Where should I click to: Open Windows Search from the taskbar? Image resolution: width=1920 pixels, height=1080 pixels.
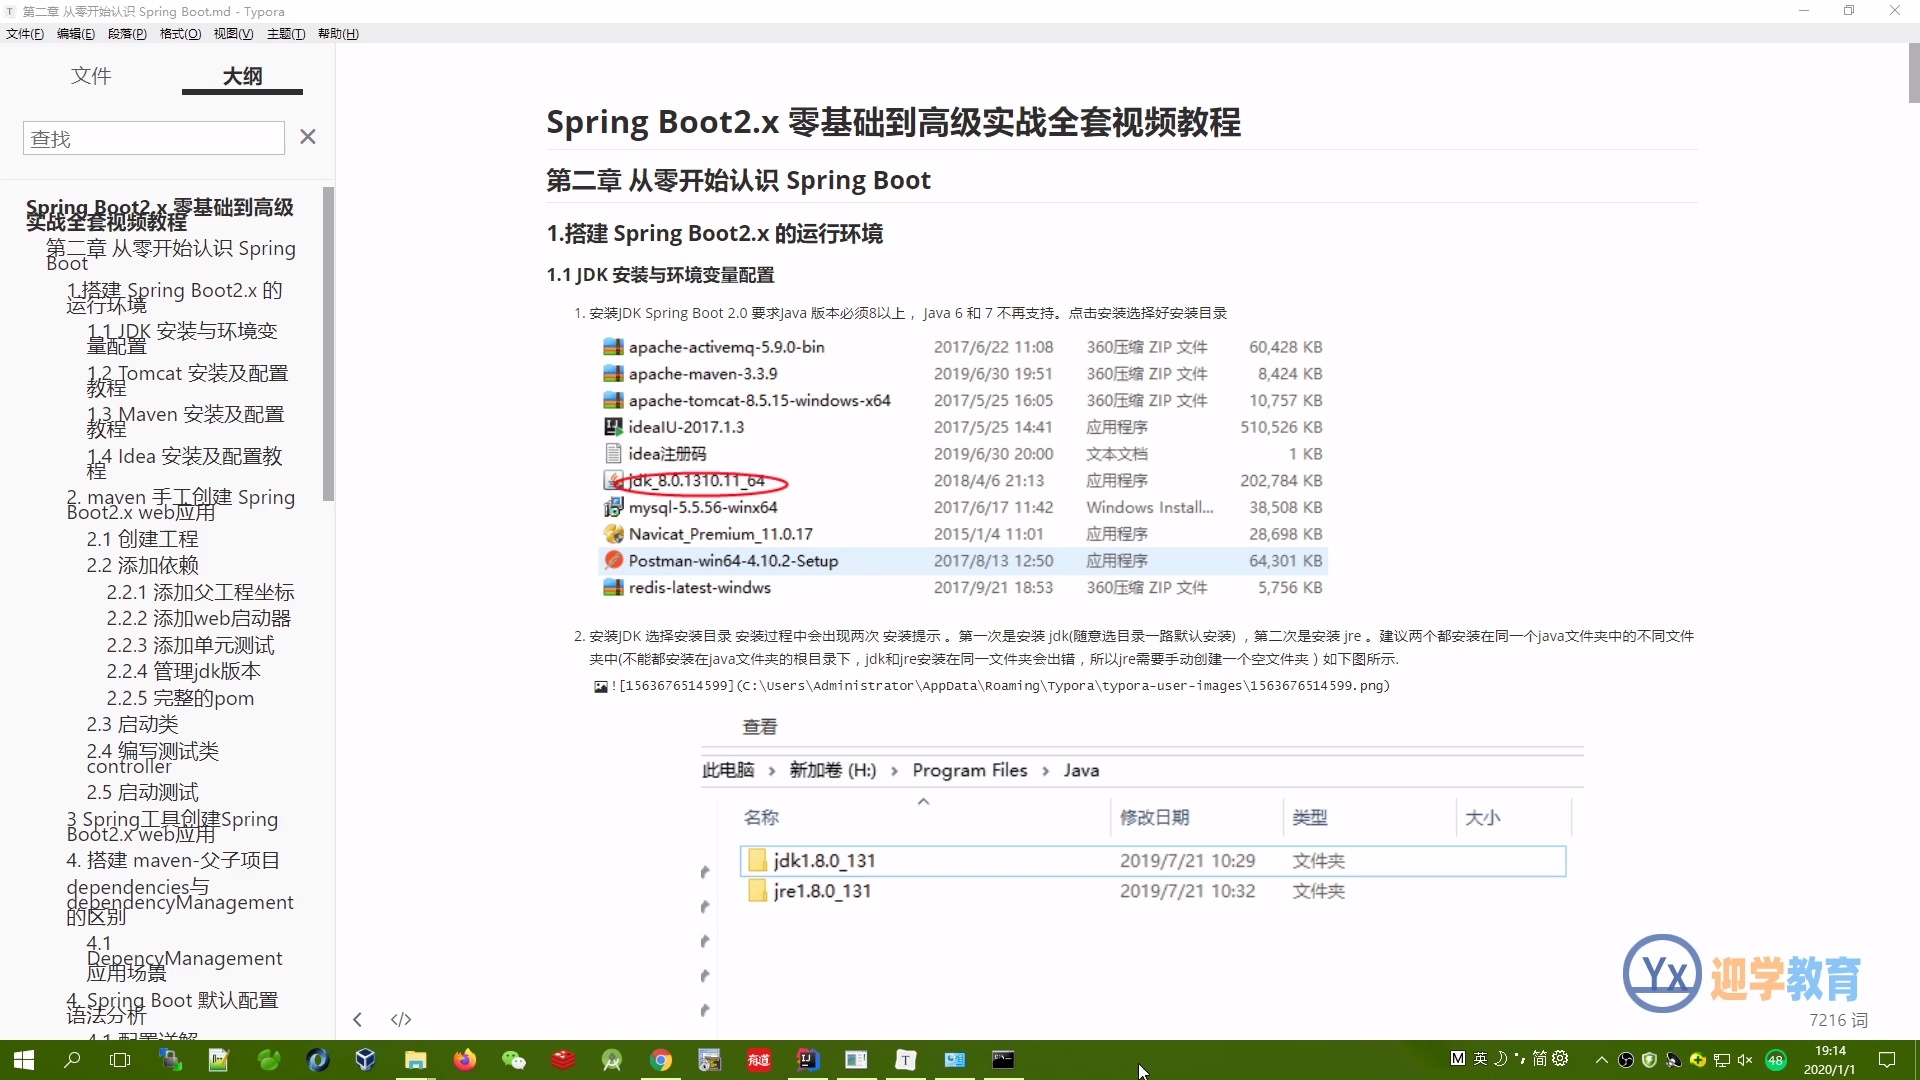[x=71, y=1060]
